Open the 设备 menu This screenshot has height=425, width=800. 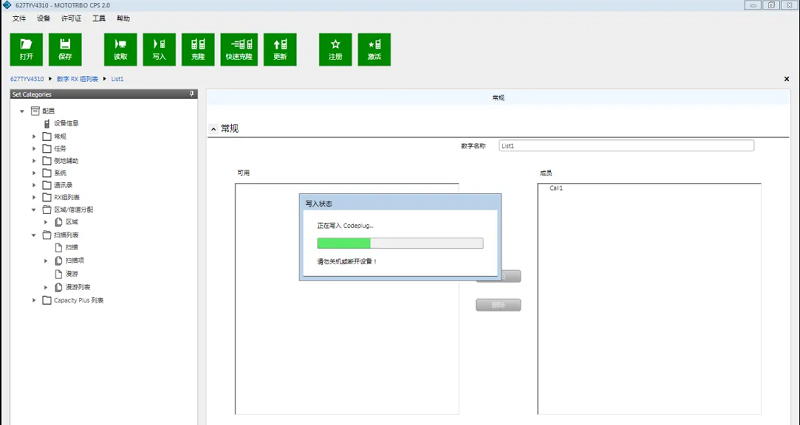click(x=43, y=18)
